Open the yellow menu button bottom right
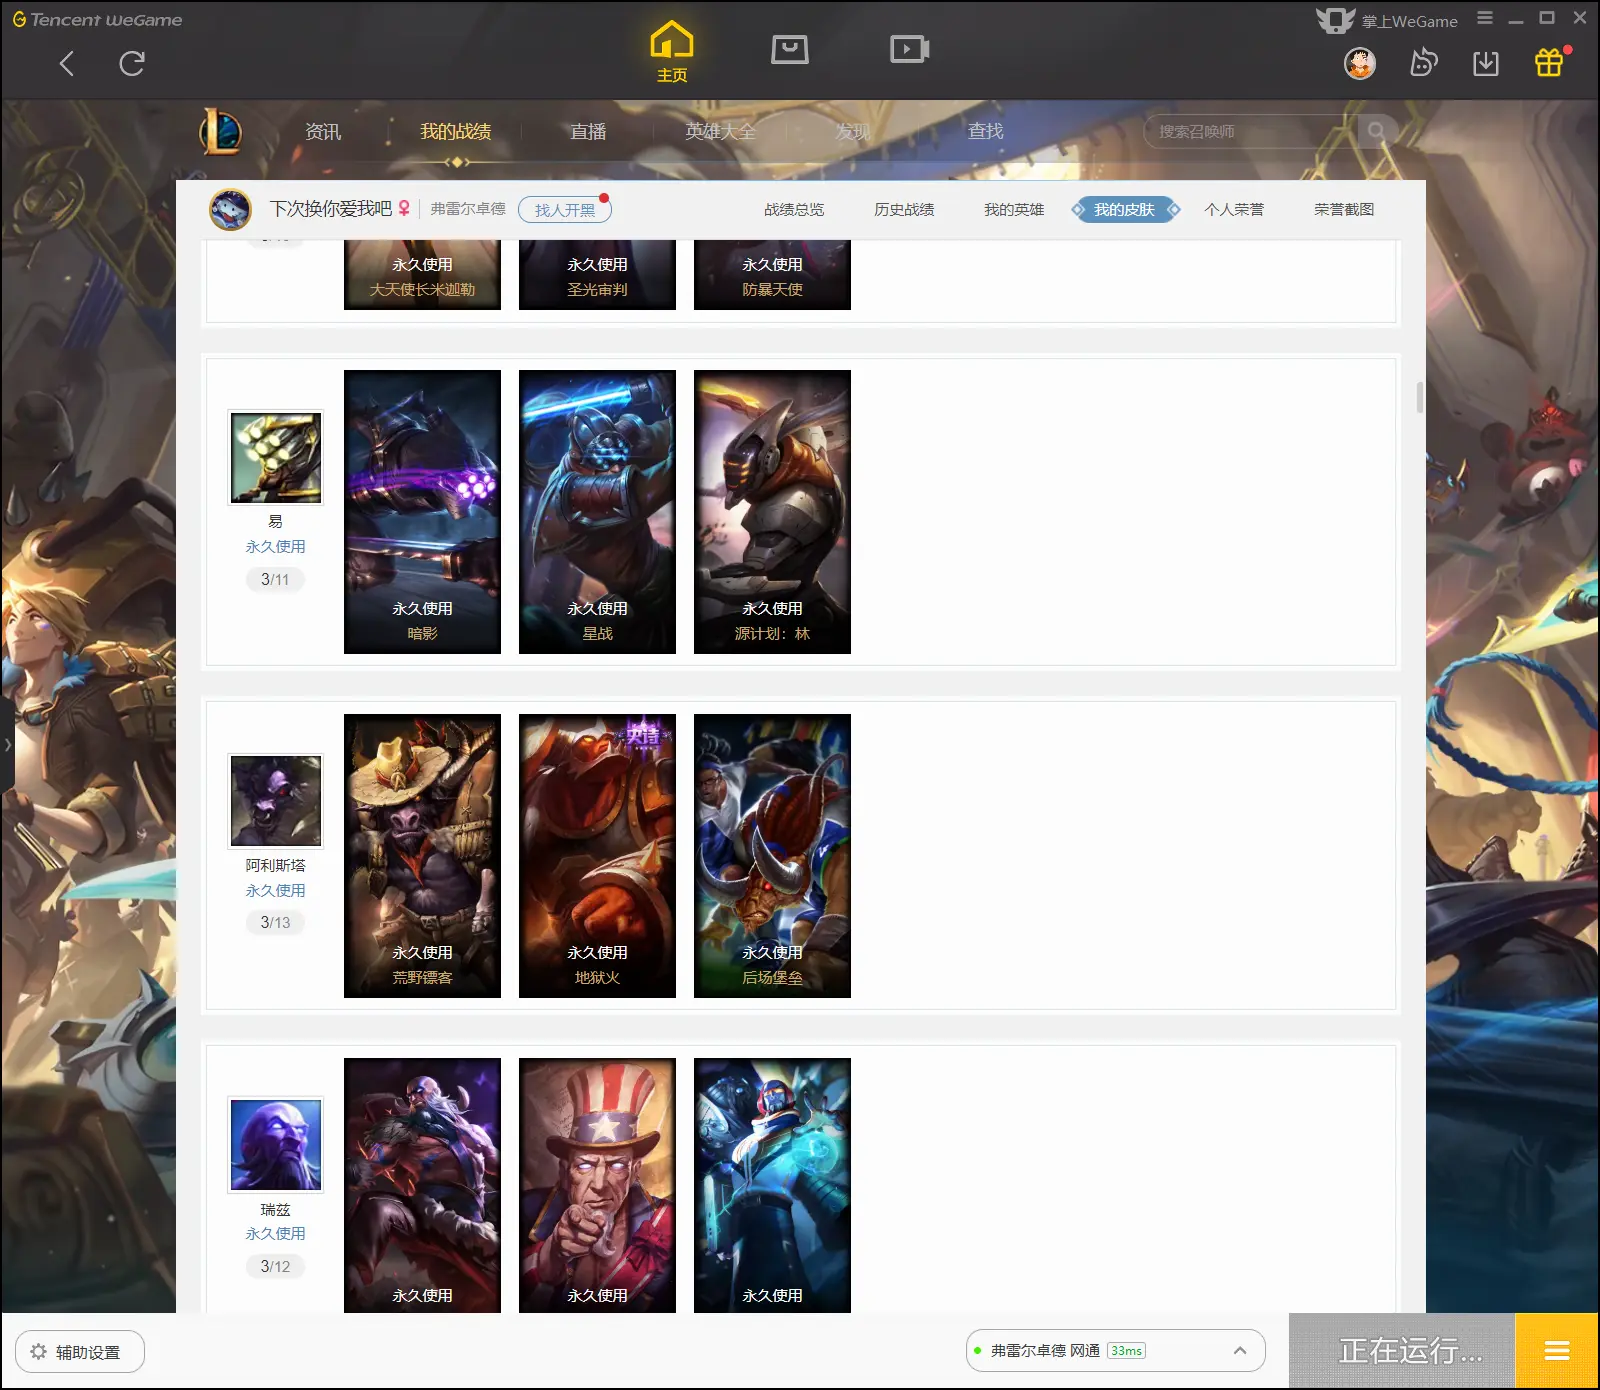This screenshot has height=1390, width=1600. click(x=1557, y=1352)
